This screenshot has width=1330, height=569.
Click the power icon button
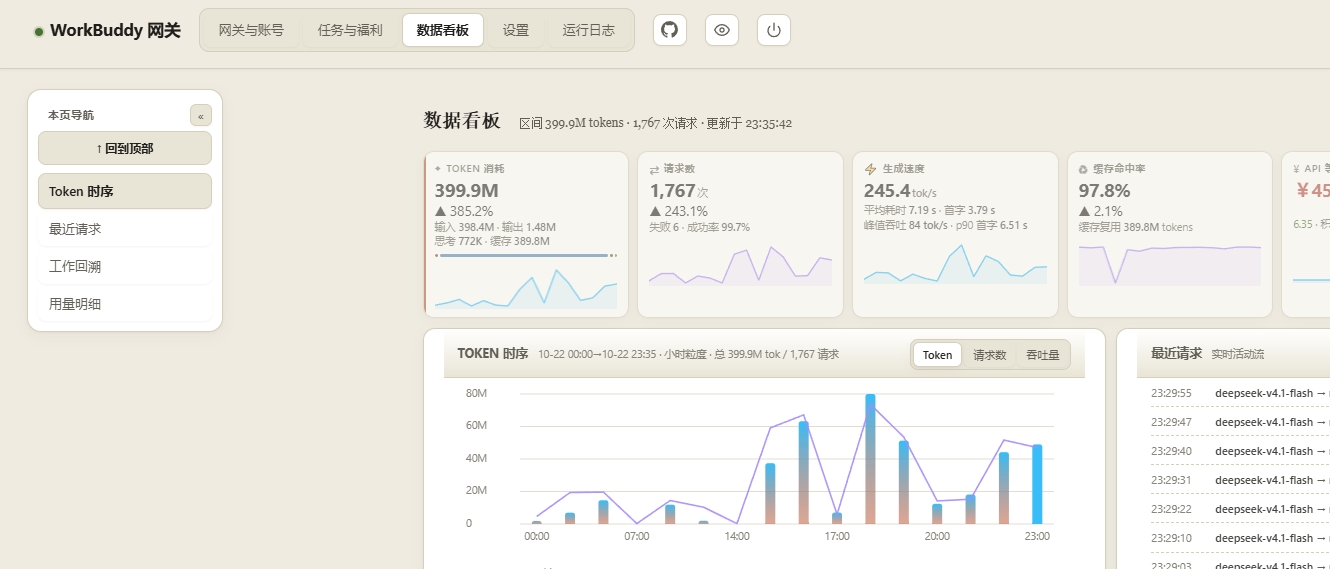tap(774, 30)
